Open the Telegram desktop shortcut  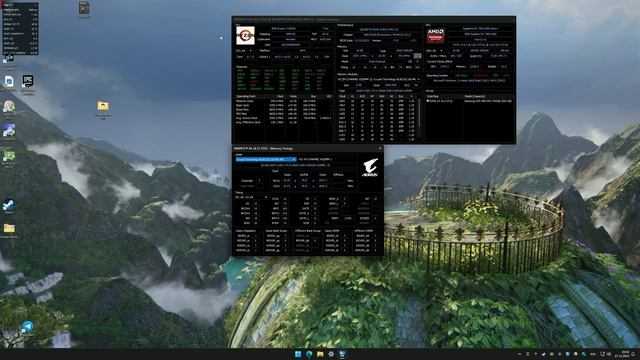click(x=27, y=327)
